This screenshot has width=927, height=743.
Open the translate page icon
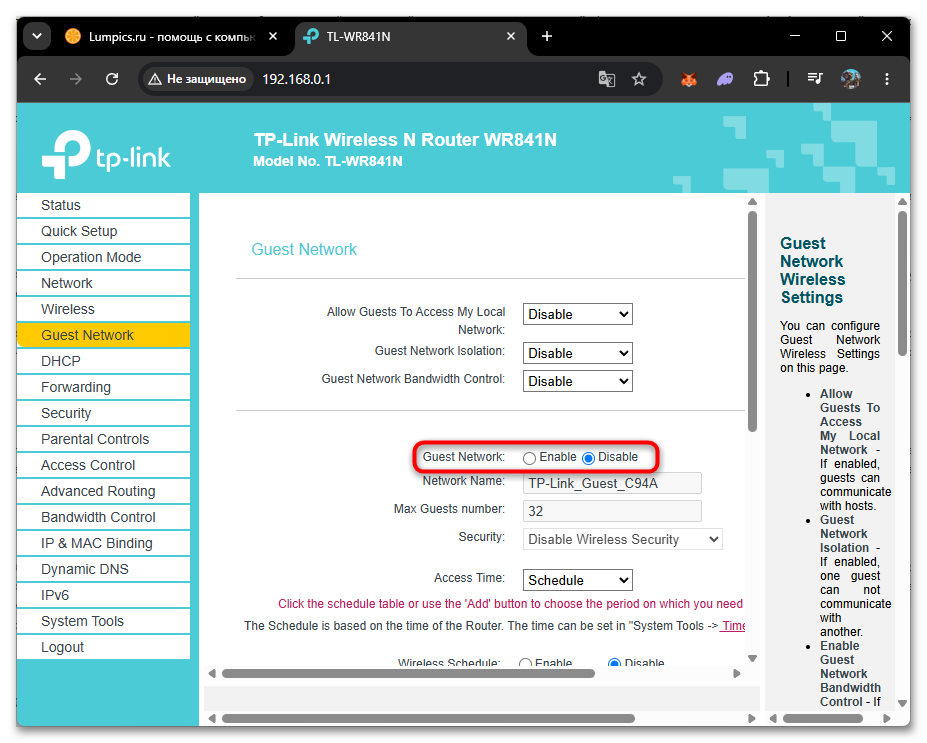point(607,79)
